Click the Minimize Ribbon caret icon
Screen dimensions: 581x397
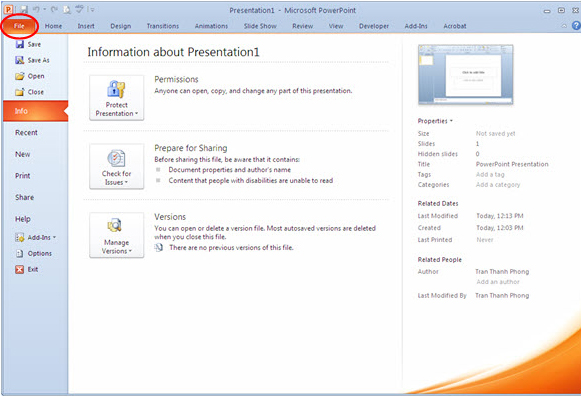[564, 26]
